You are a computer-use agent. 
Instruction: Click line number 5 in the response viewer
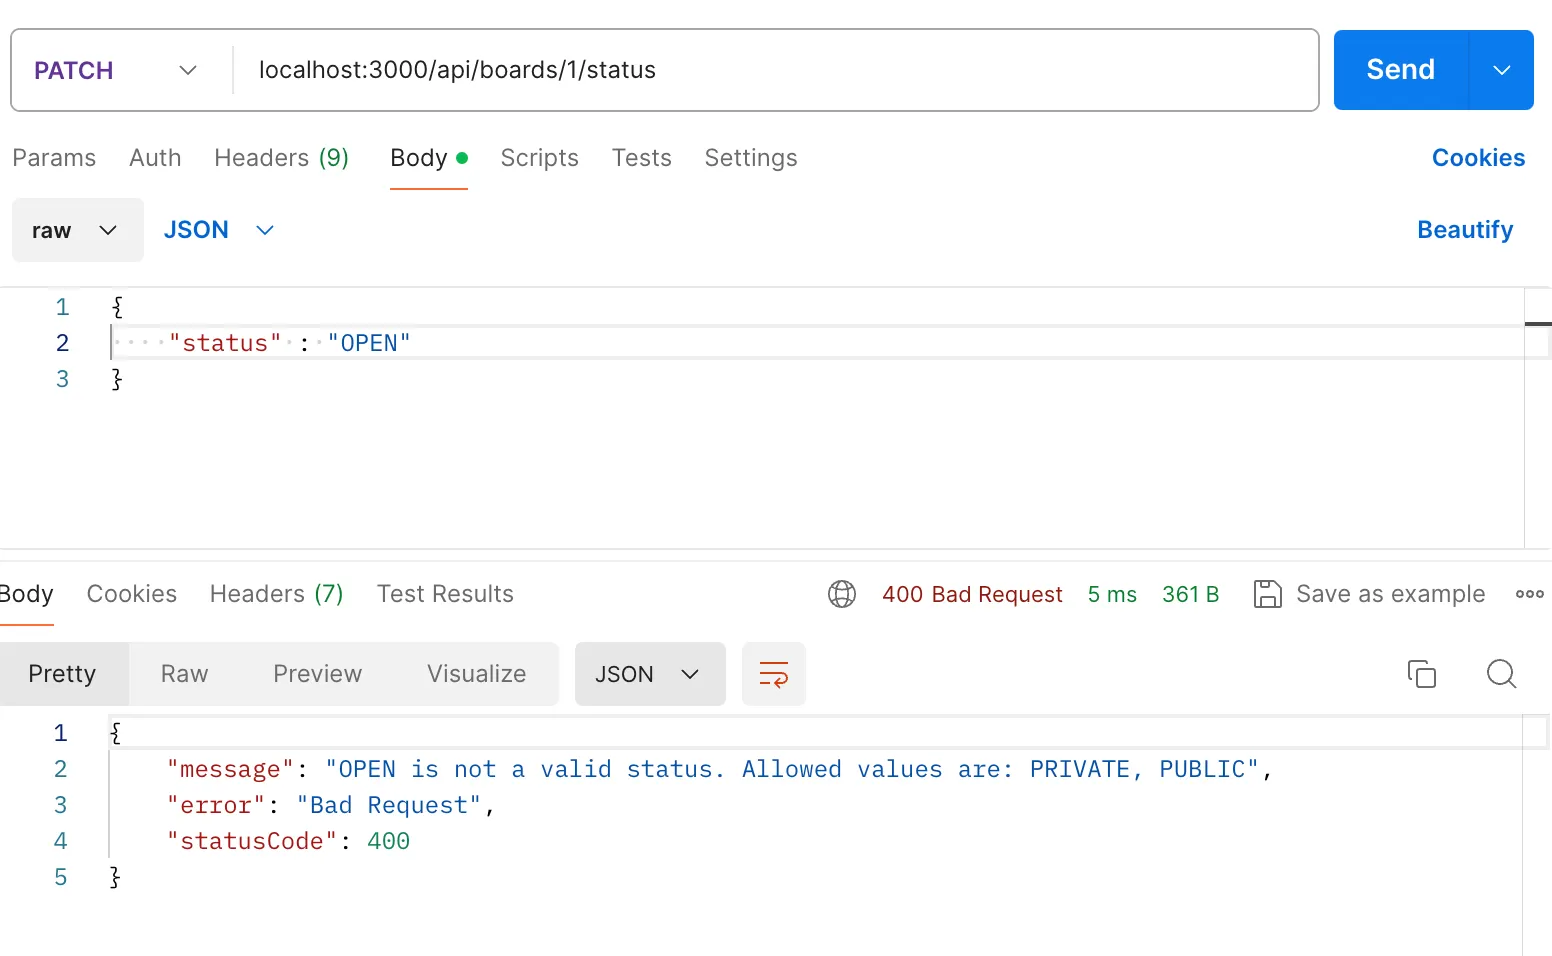(60, 877)
